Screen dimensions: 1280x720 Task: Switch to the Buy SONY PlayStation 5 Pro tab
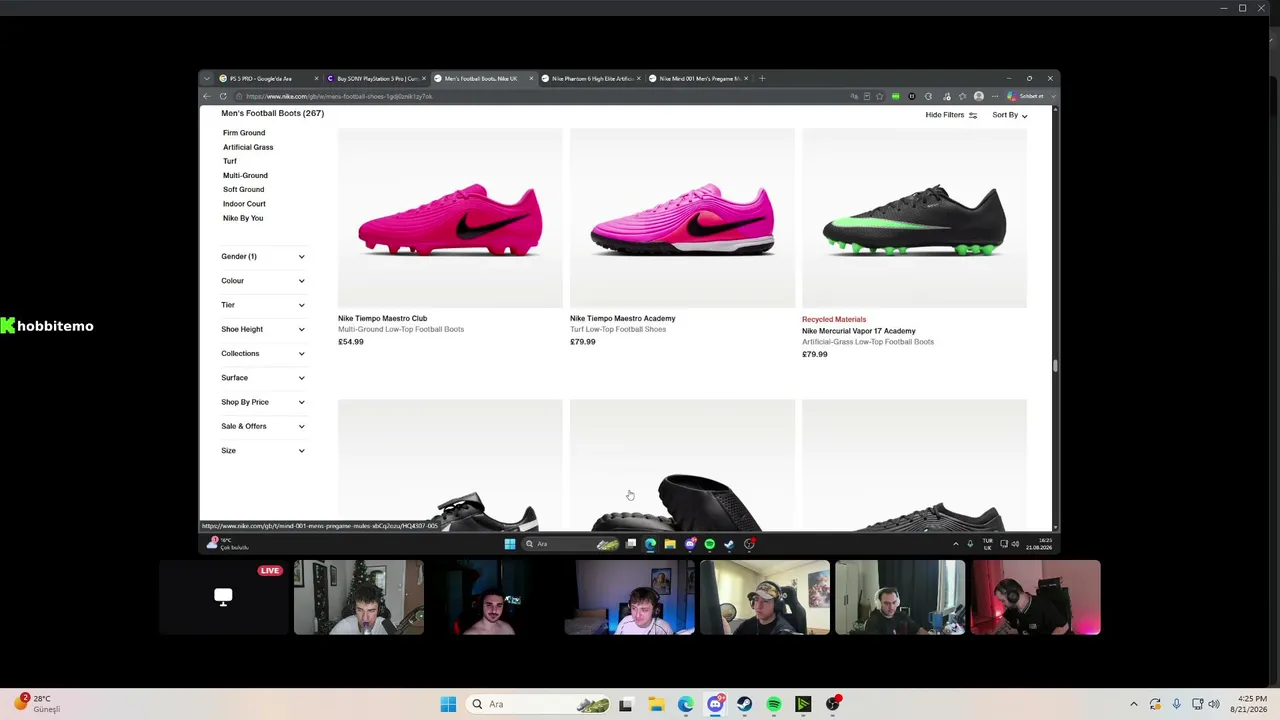tap(376, 79)
